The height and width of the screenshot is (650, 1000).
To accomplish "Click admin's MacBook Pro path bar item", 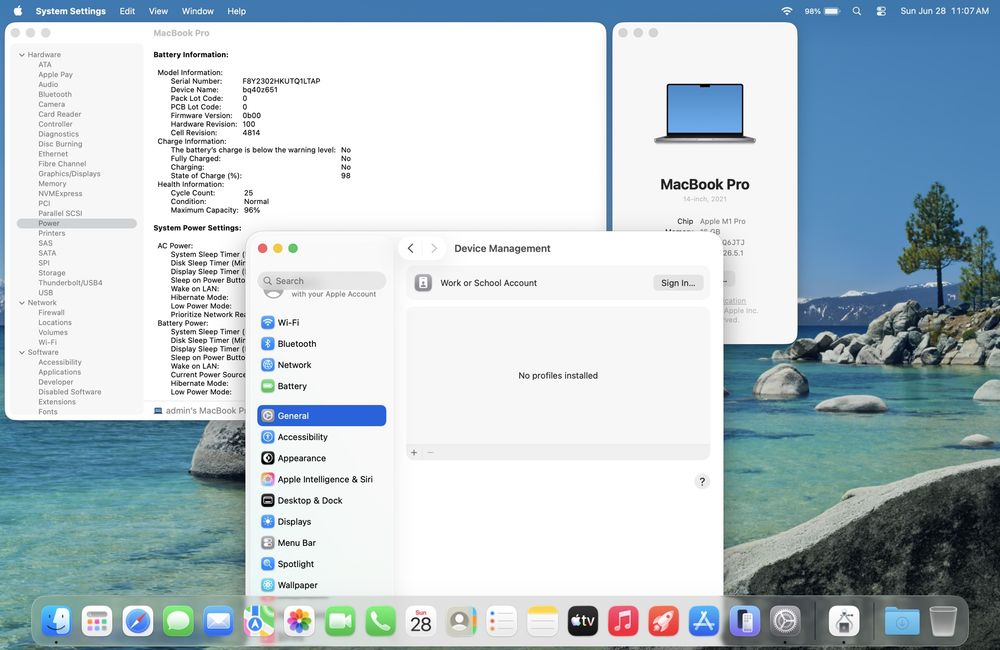I will pos(200,411).
